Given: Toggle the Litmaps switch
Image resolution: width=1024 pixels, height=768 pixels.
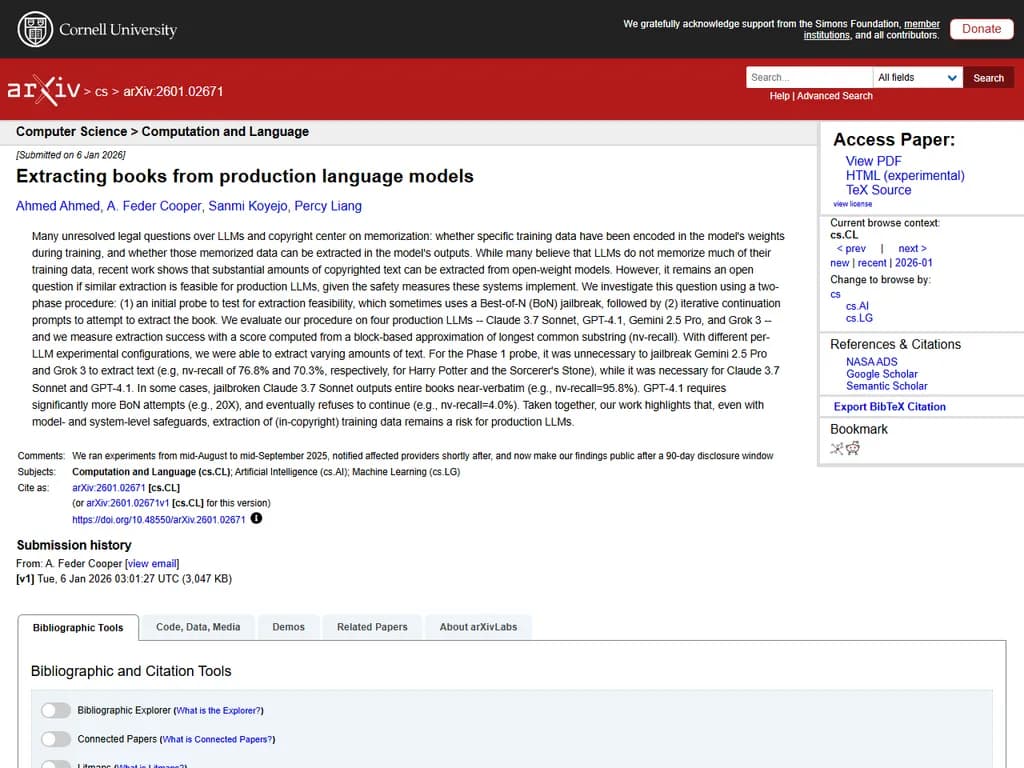Looking at the screenshot, I should [x=56, y=764].
